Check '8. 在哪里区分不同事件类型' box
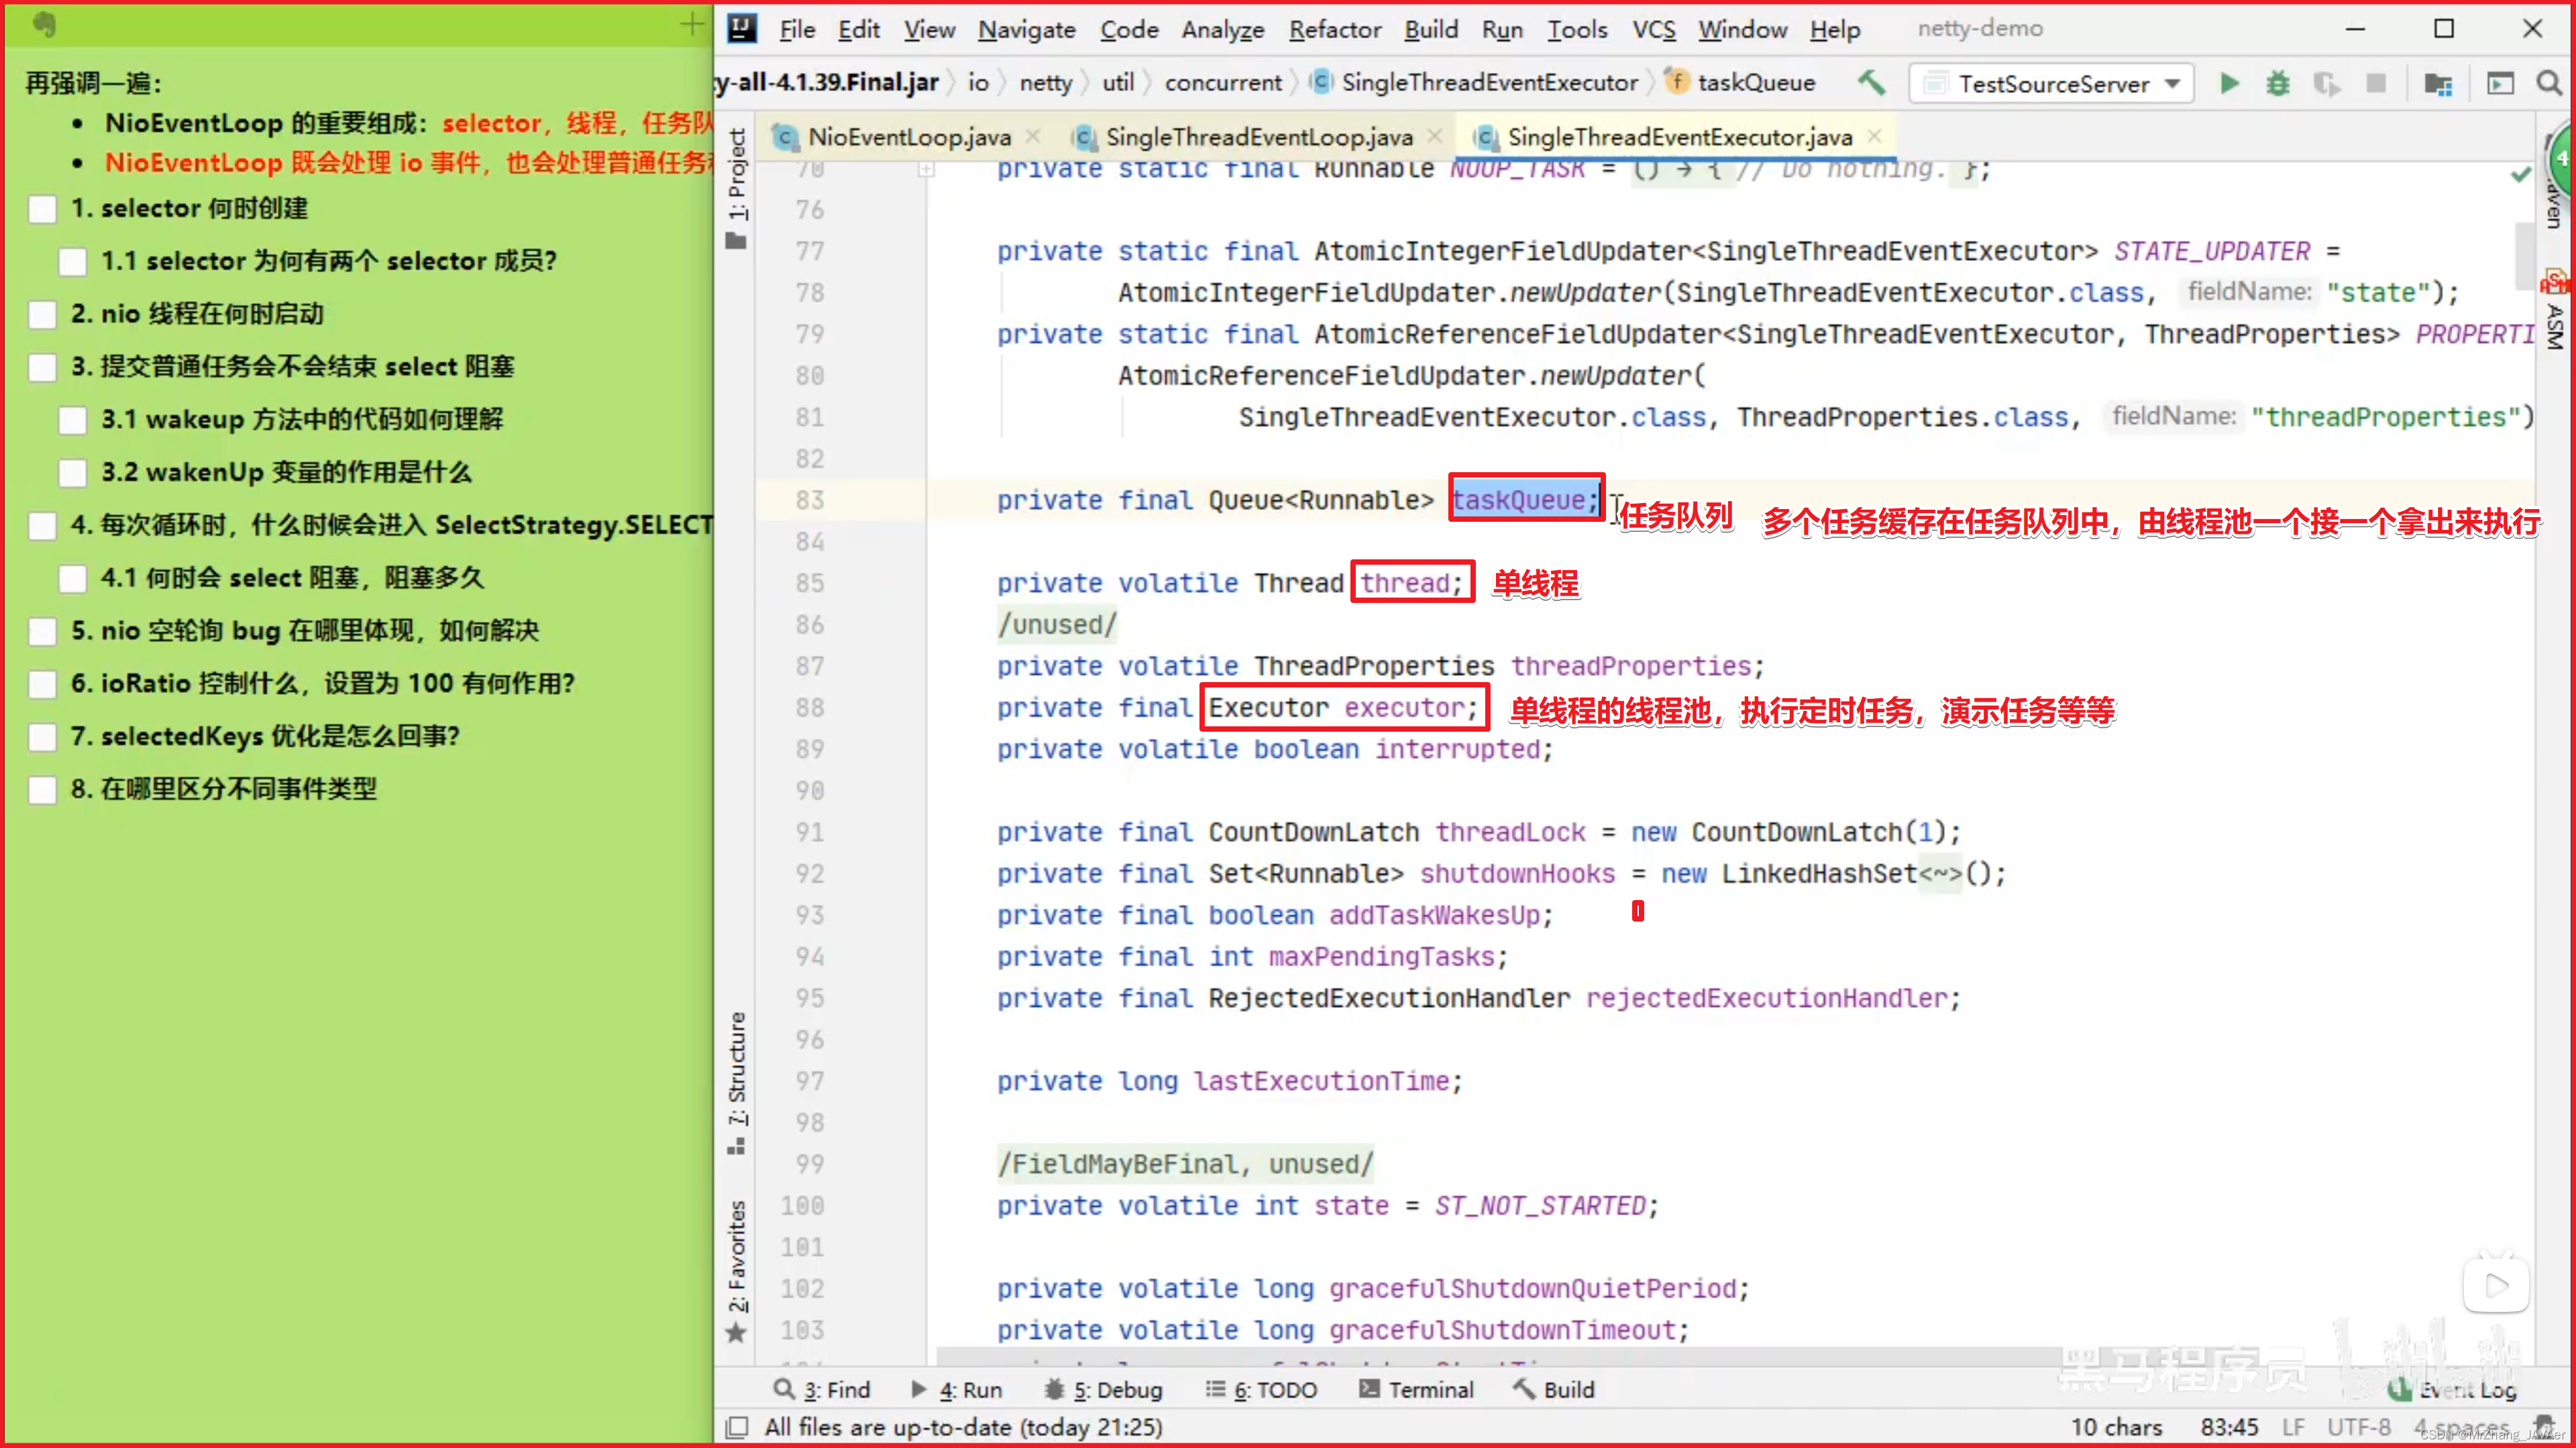2576x1448 pixels. coord(42,791)
